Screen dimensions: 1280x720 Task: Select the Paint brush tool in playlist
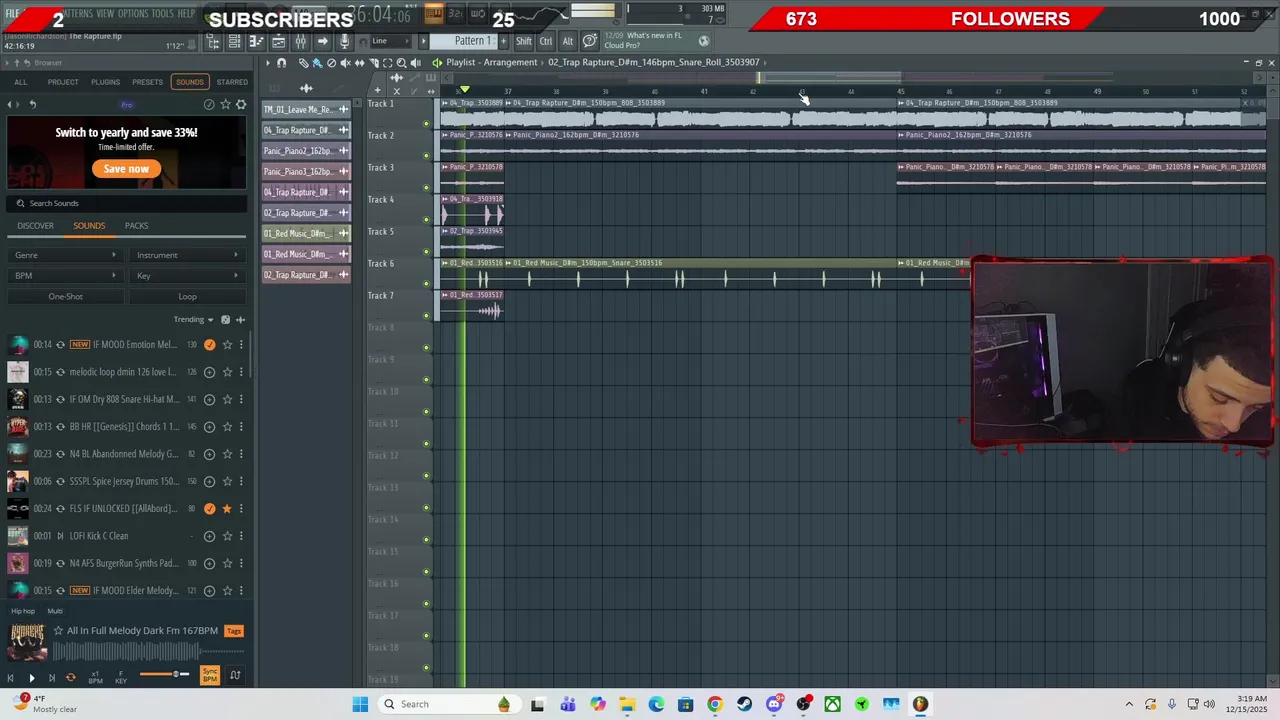[318, 63]
